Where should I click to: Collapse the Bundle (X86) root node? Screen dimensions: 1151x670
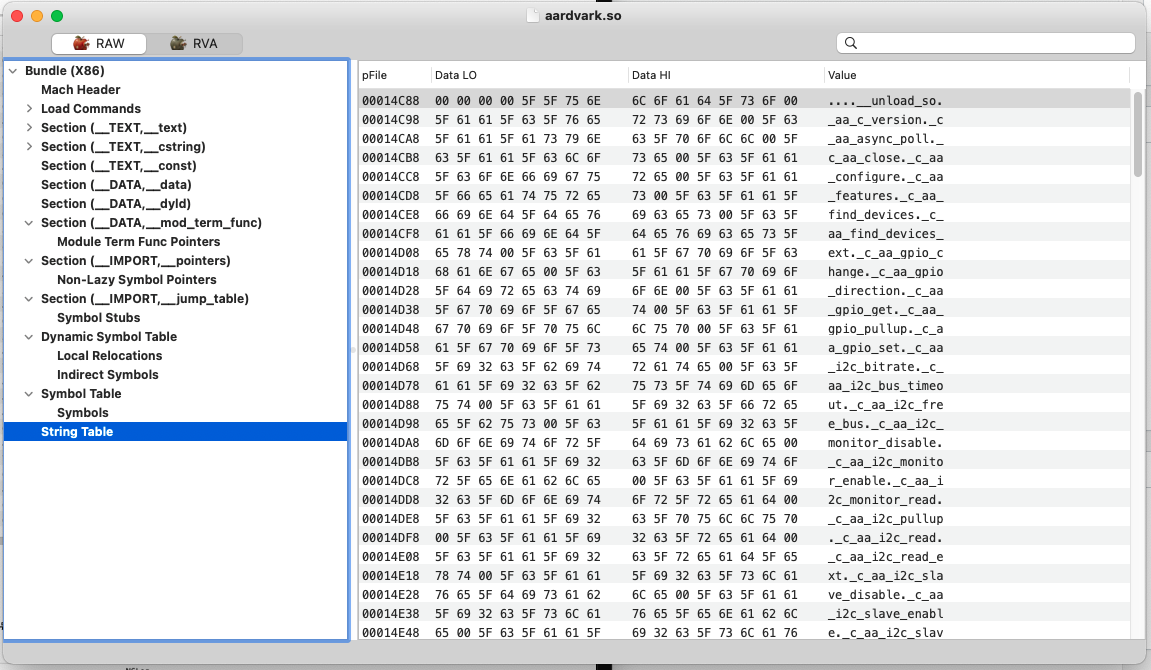coord(13,71)
